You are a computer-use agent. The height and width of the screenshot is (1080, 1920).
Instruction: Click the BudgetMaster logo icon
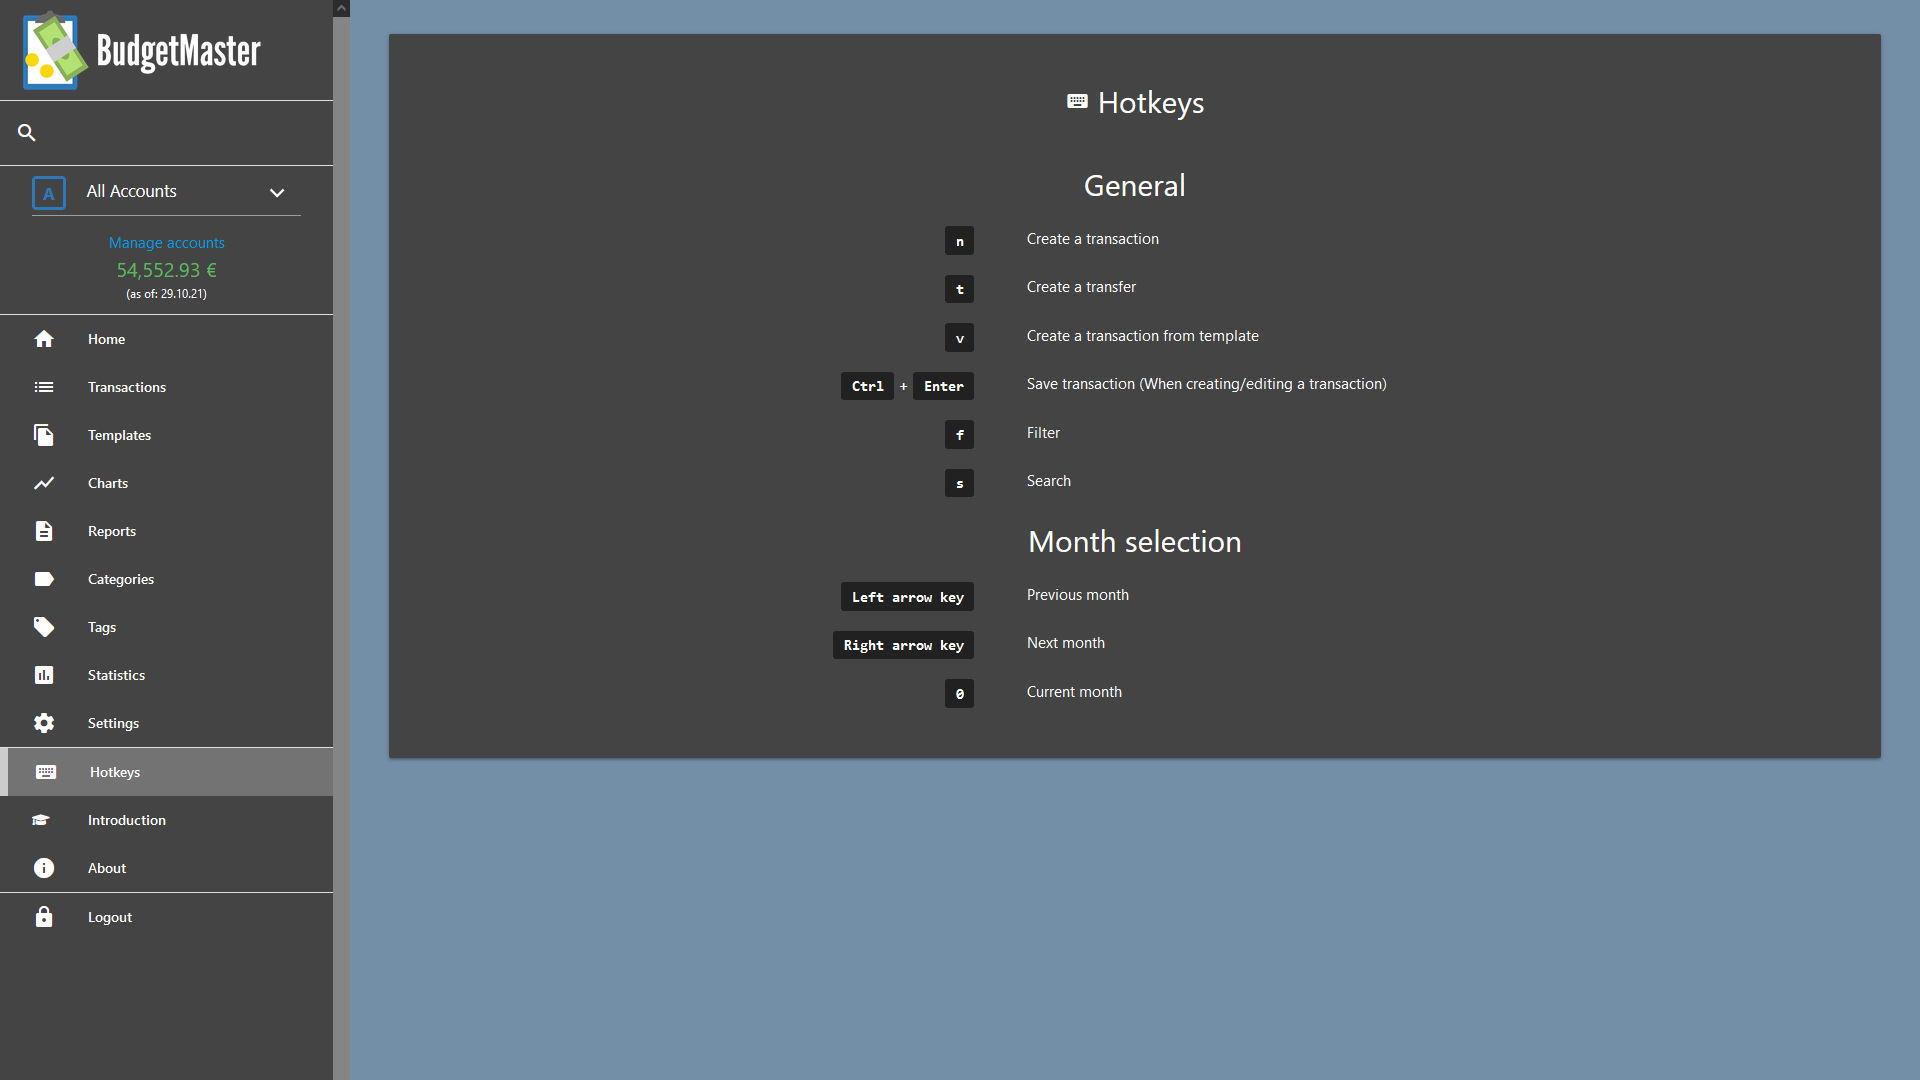pyautogui.click(x=54, y=50)
